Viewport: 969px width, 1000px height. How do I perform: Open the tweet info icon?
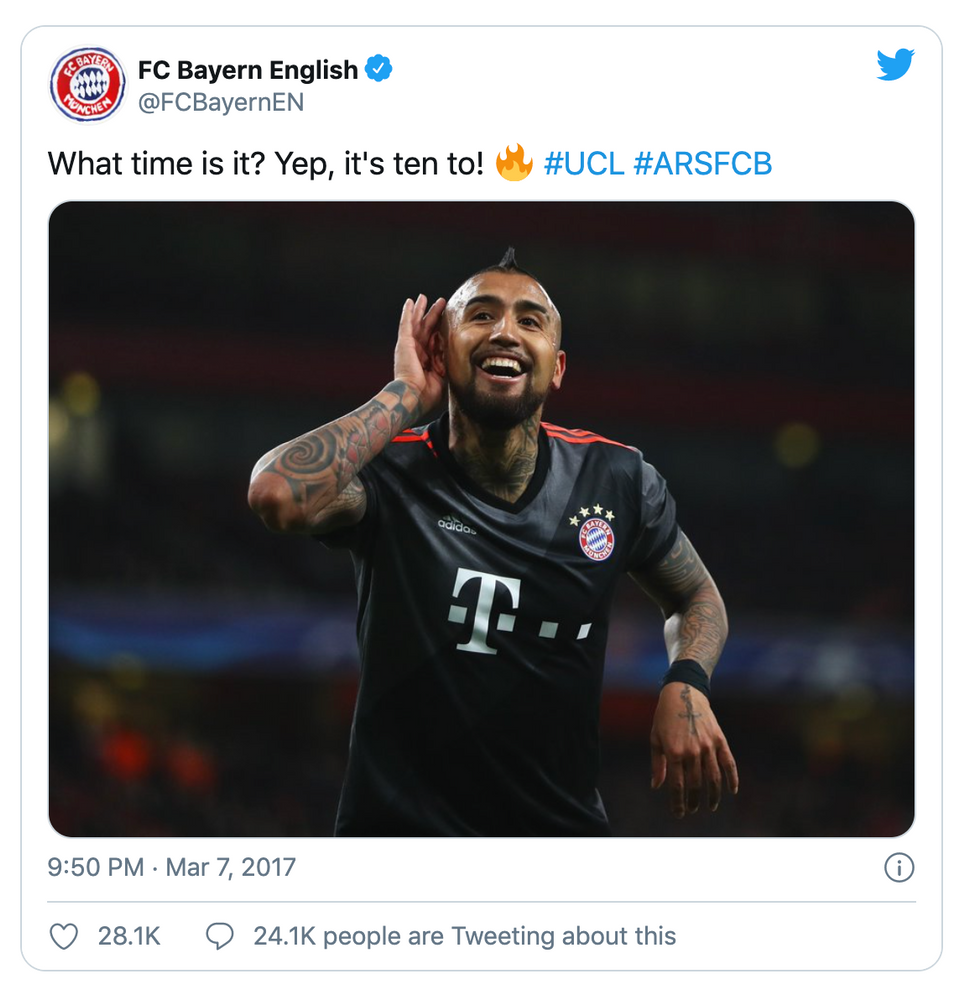point(899,867)
